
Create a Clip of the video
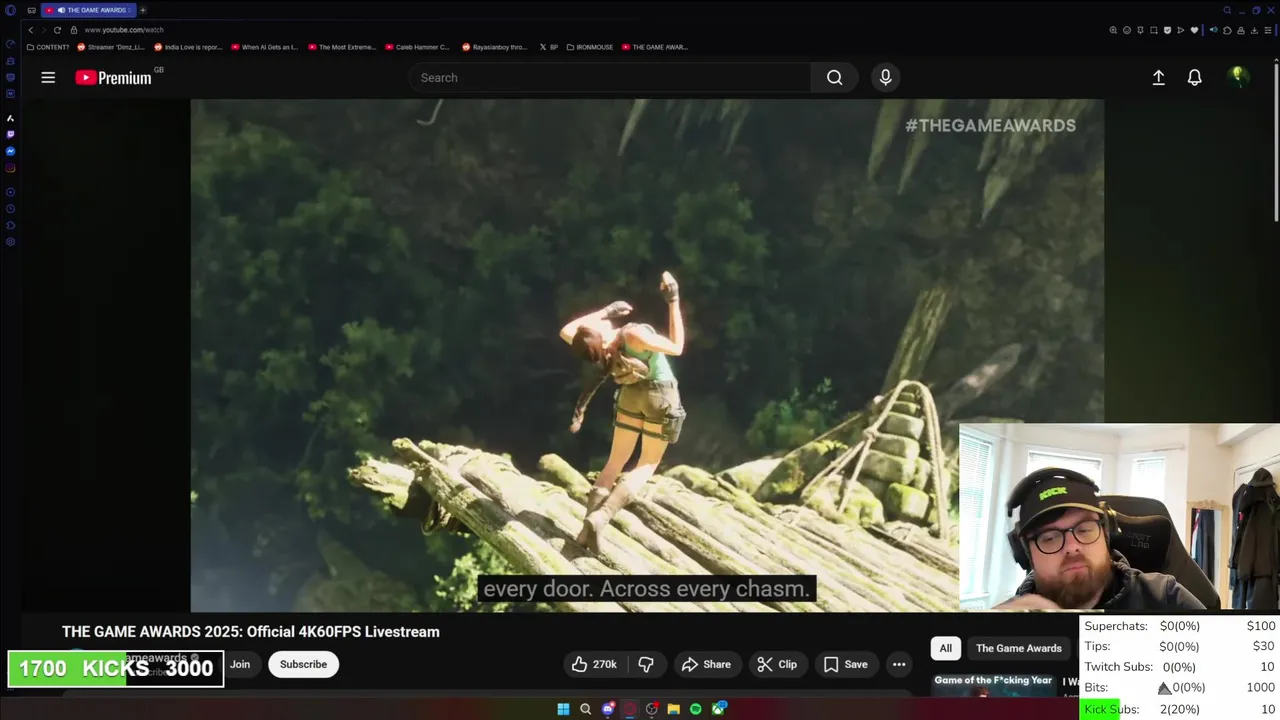(x=777, y=664)
